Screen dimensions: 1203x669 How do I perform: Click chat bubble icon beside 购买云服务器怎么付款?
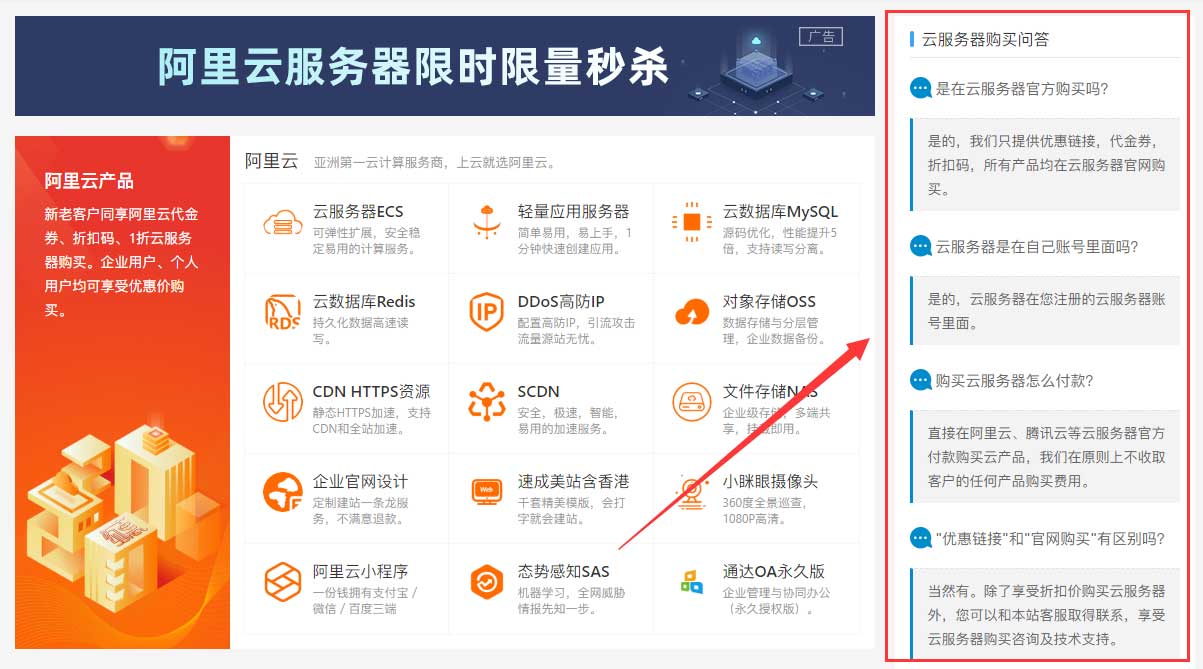pyautogui.click(x=921, y=381)
